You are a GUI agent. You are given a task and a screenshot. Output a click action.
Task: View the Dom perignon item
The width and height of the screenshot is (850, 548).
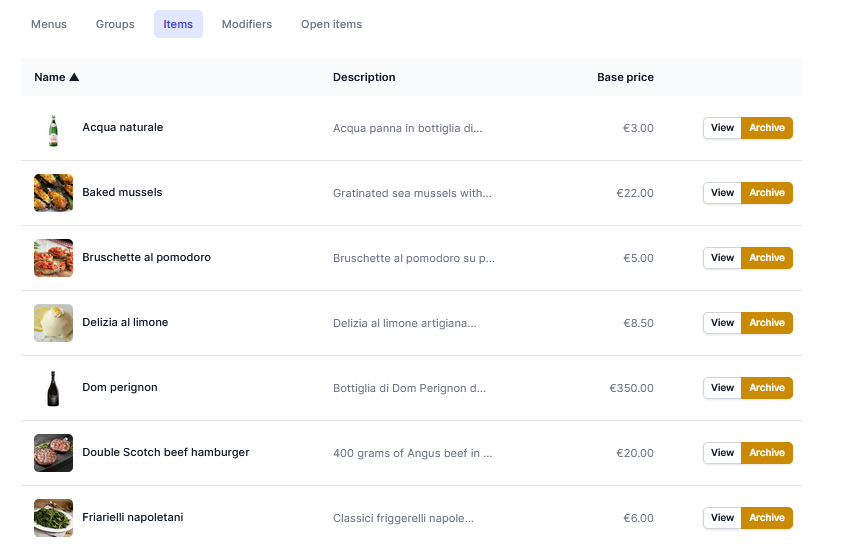(x=722, y=388)
